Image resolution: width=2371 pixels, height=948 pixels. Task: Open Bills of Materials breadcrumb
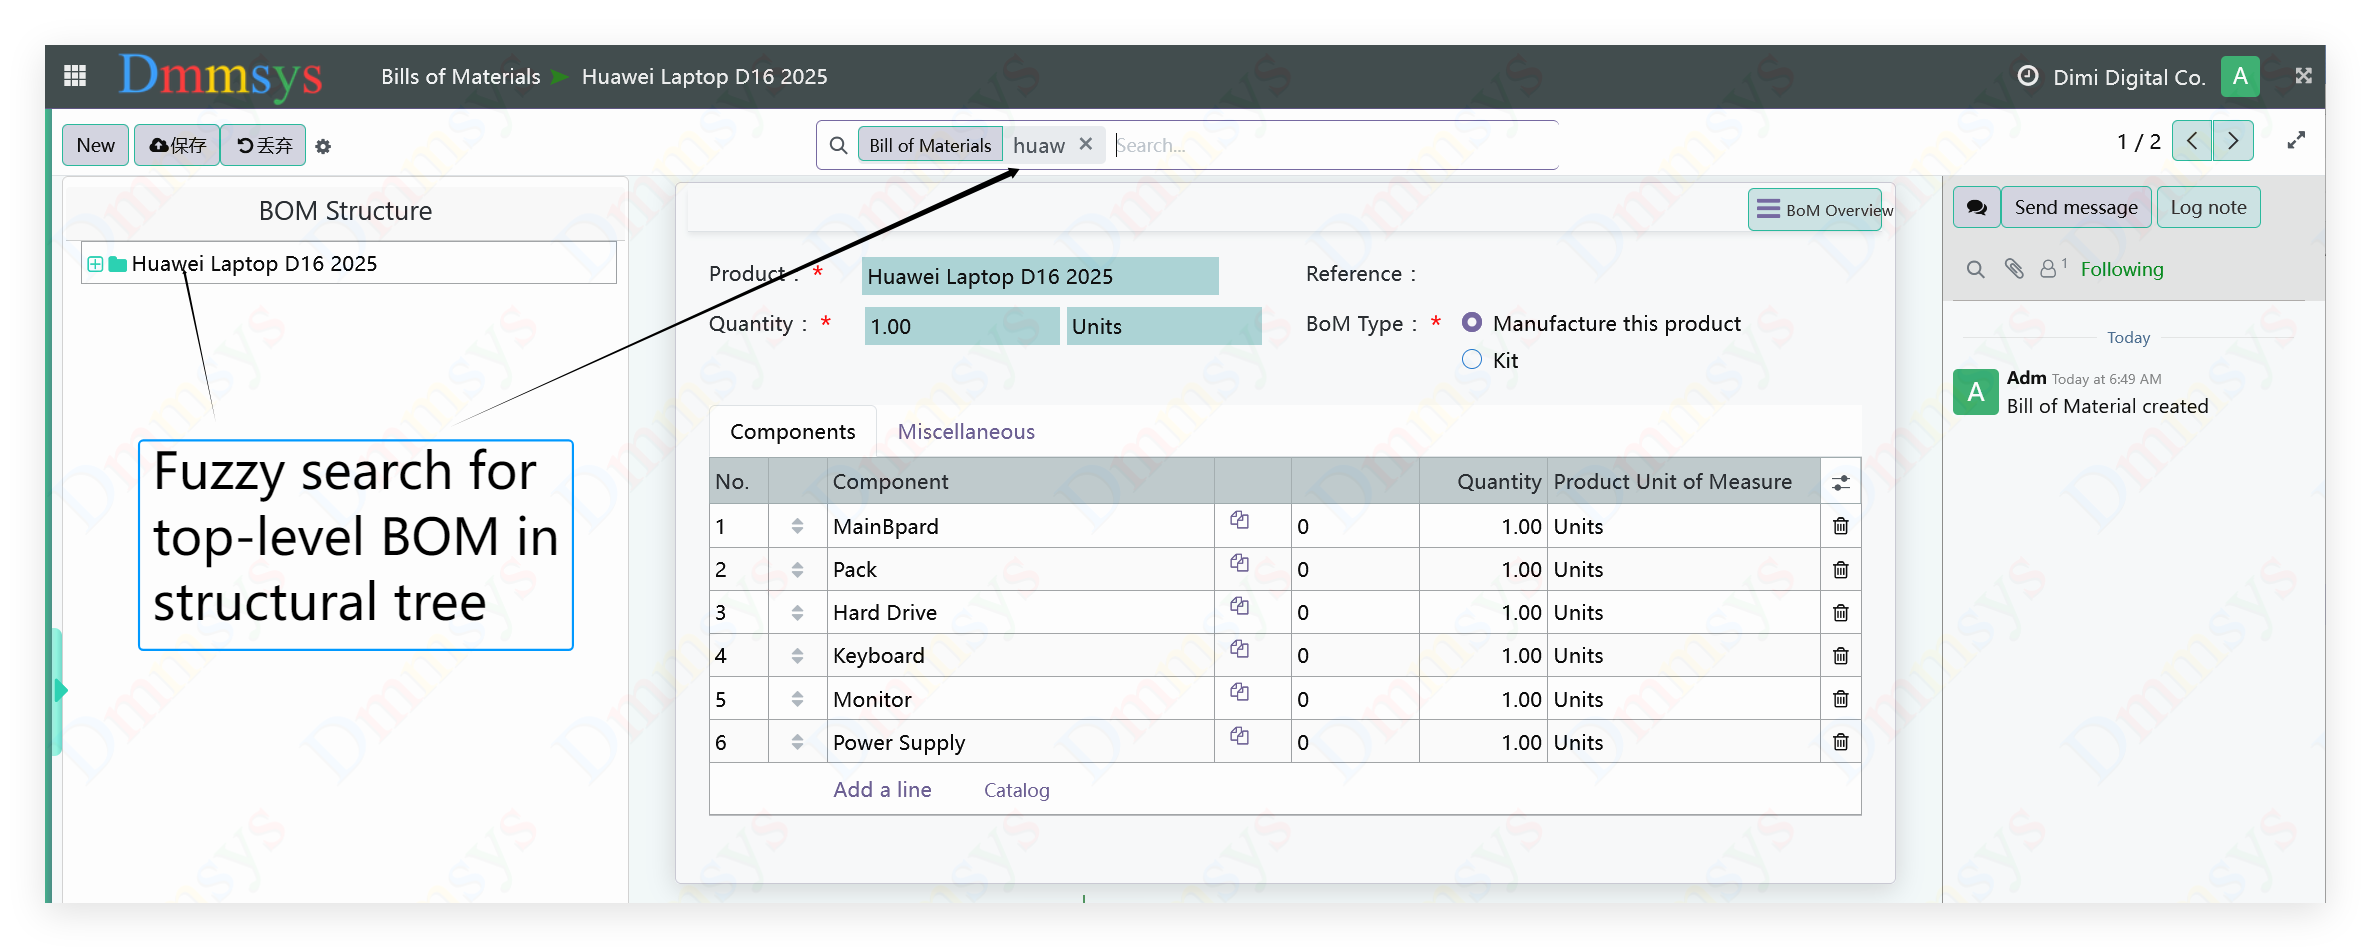tap(460, 77)
